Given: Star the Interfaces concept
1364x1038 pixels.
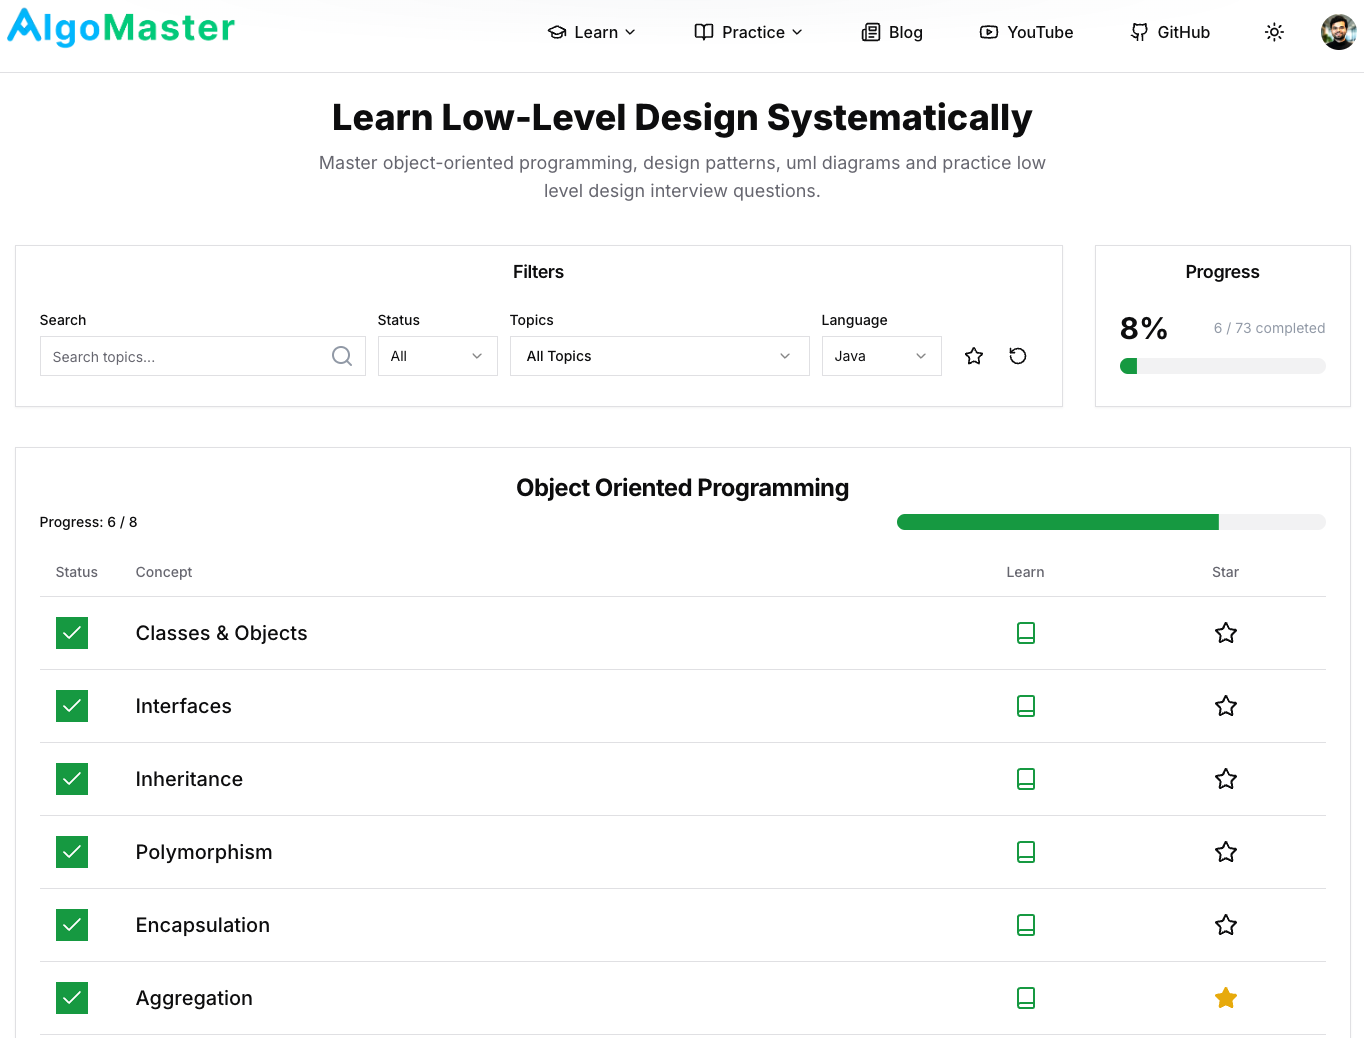Looking at the screenshot, I should pos(1225,706).
